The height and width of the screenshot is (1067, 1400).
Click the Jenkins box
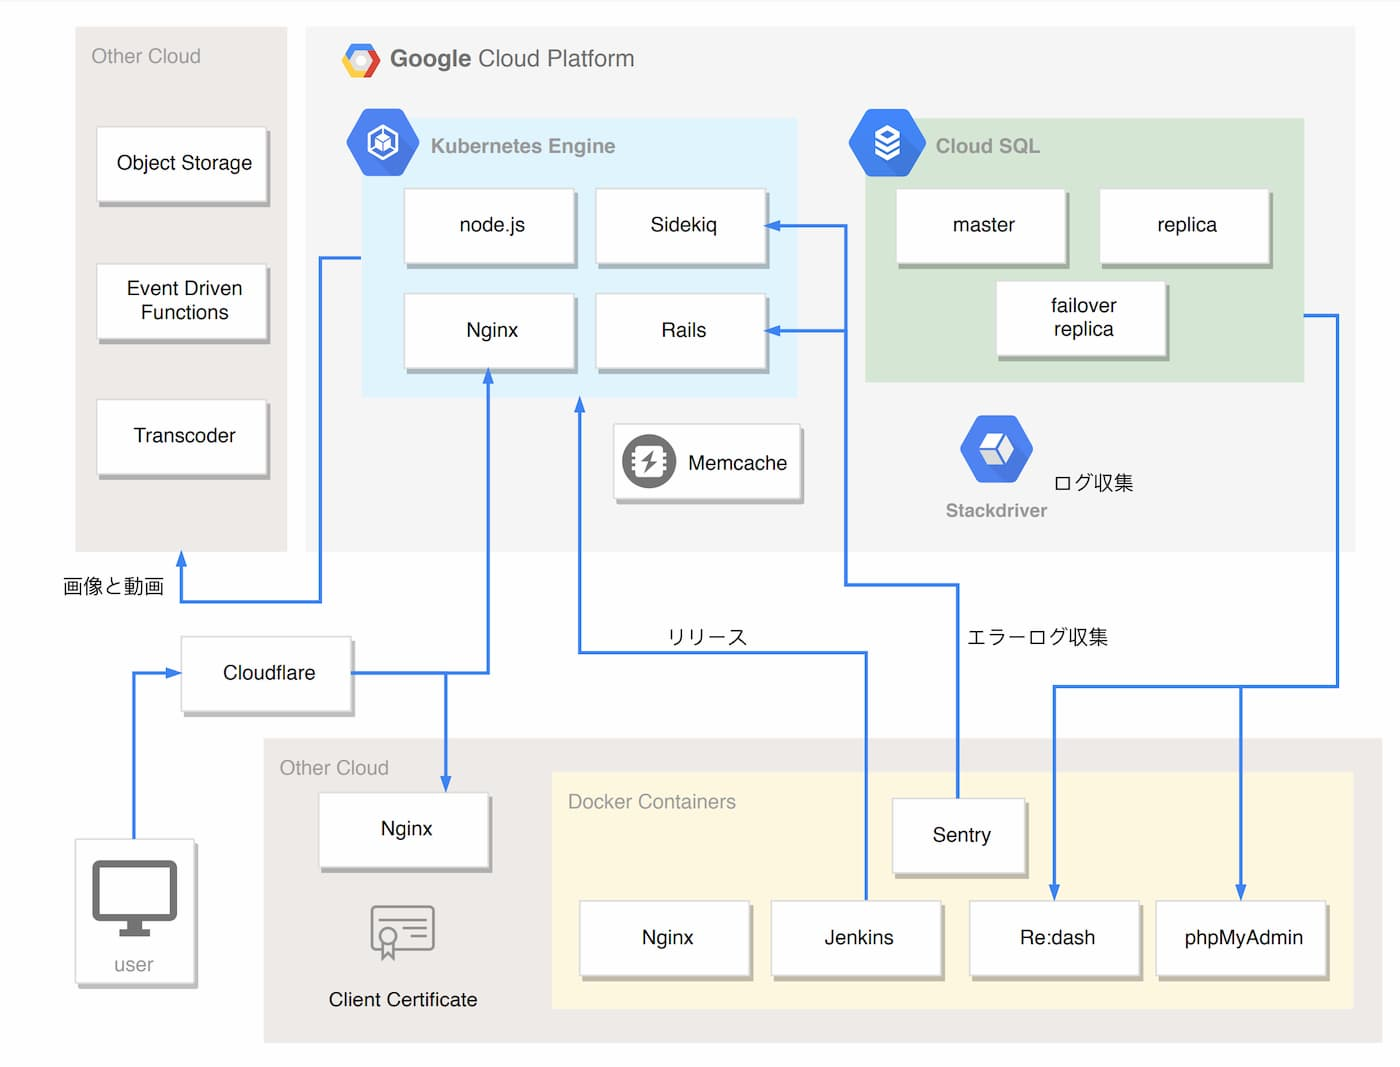coord(858,939)
